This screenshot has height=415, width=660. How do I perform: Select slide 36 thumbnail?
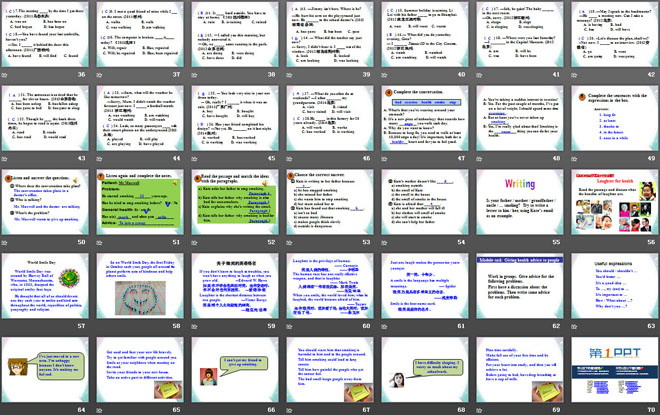pos(45,34)
